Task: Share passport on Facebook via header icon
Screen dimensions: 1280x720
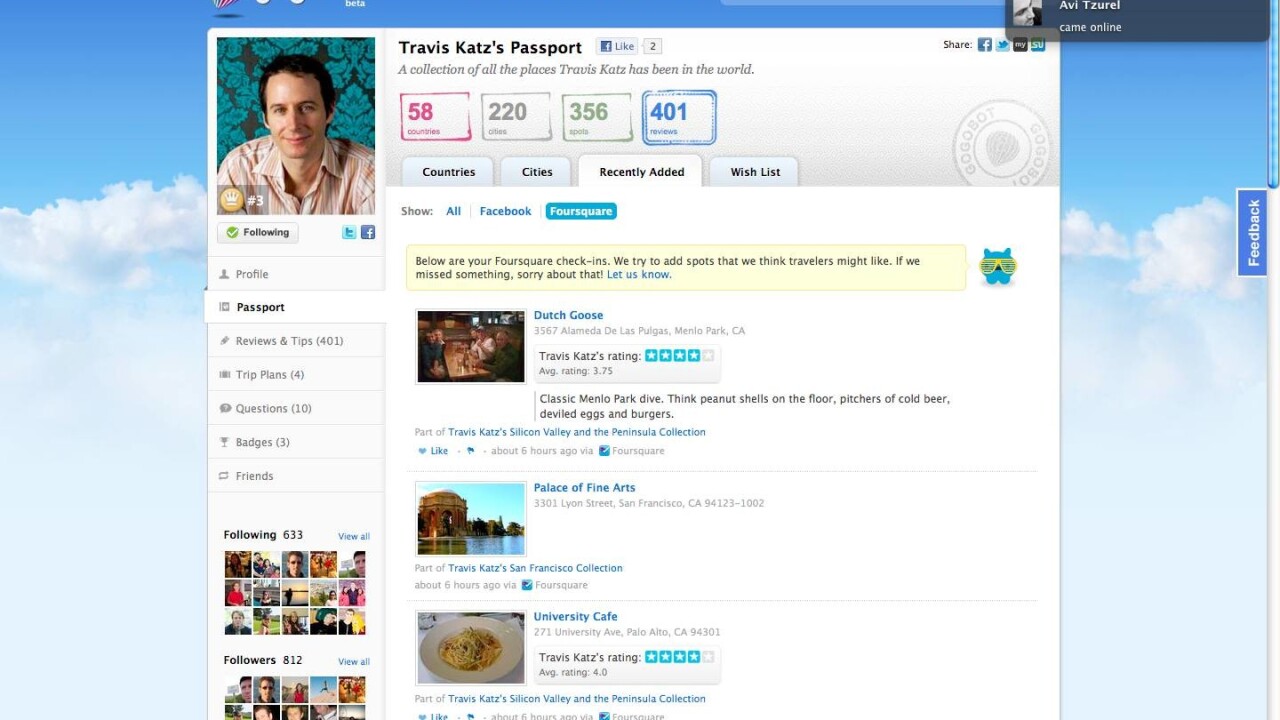Action: [985, 45]
